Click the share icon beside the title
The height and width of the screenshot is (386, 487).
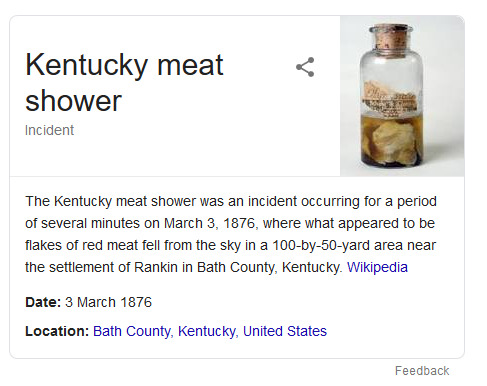click(x=305, y=67)
